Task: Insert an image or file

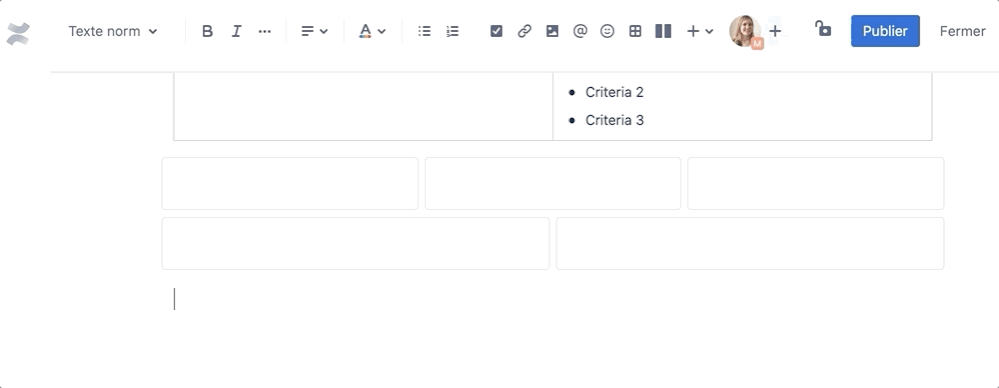Action: (552, 31)
